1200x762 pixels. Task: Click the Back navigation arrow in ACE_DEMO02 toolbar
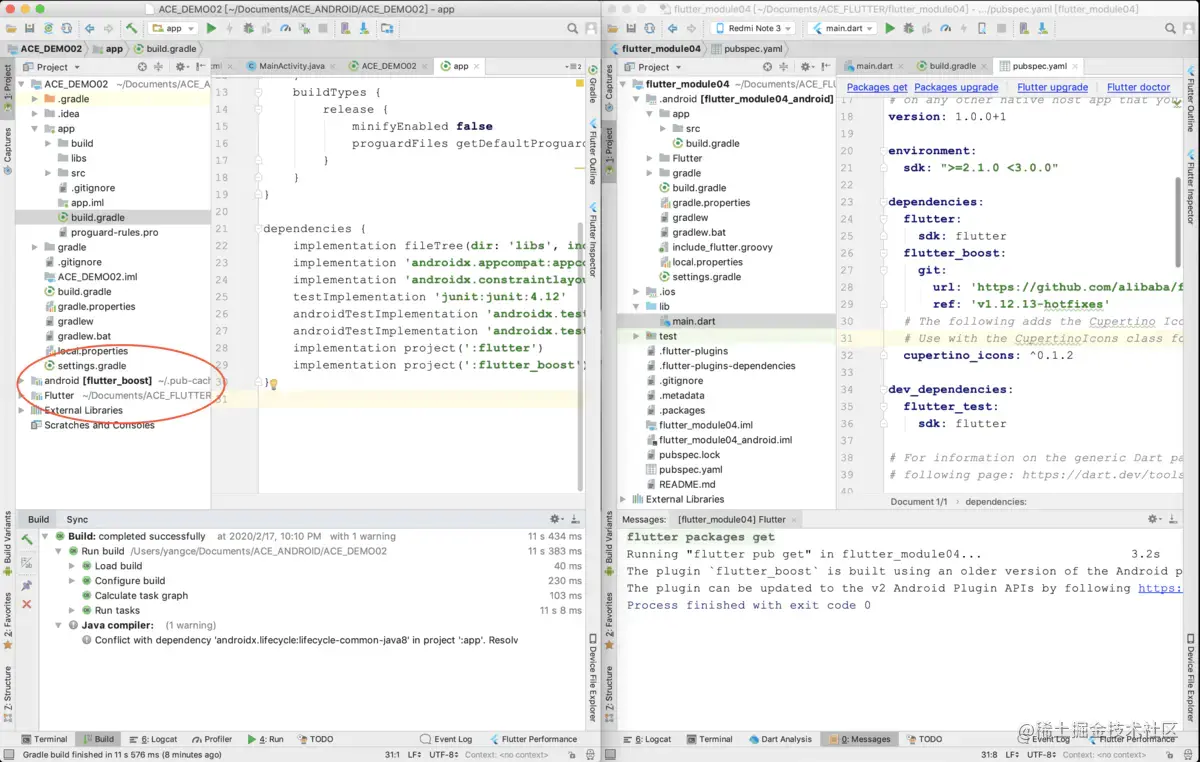tap(90, 28)
